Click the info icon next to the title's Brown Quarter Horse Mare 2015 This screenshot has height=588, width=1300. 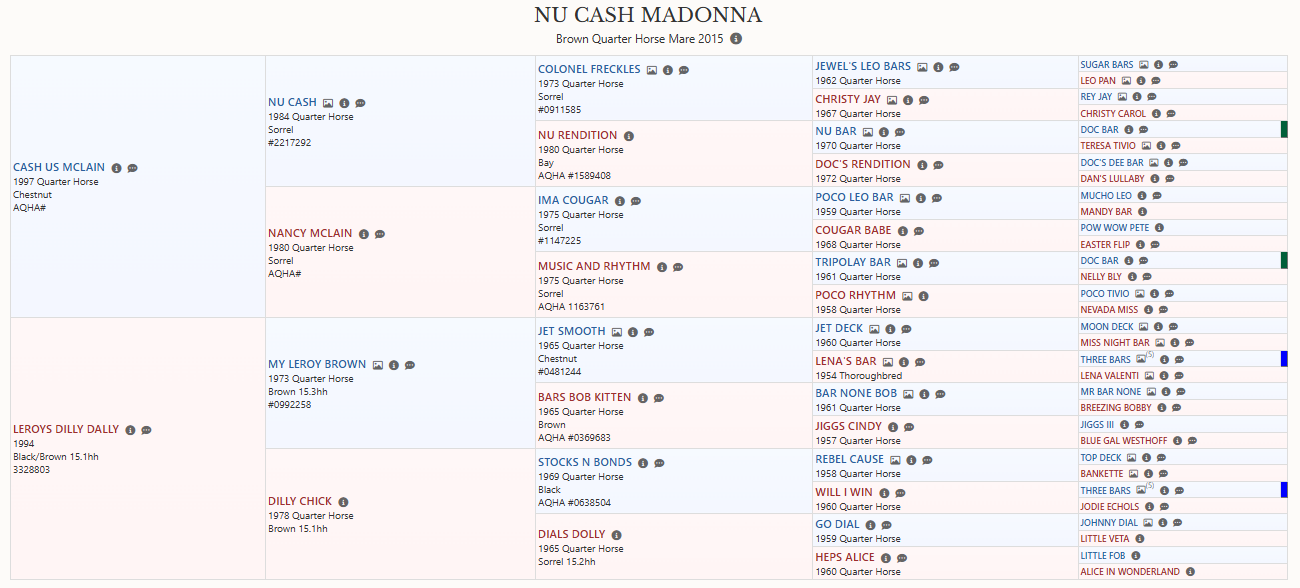pyautogui.click(x=736, y=39)
